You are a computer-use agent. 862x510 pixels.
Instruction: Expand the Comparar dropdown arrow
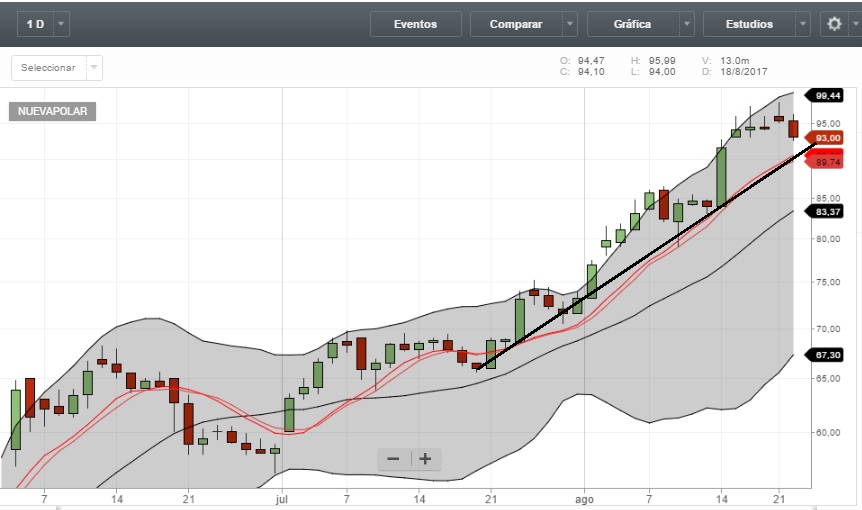pos(570,24)
